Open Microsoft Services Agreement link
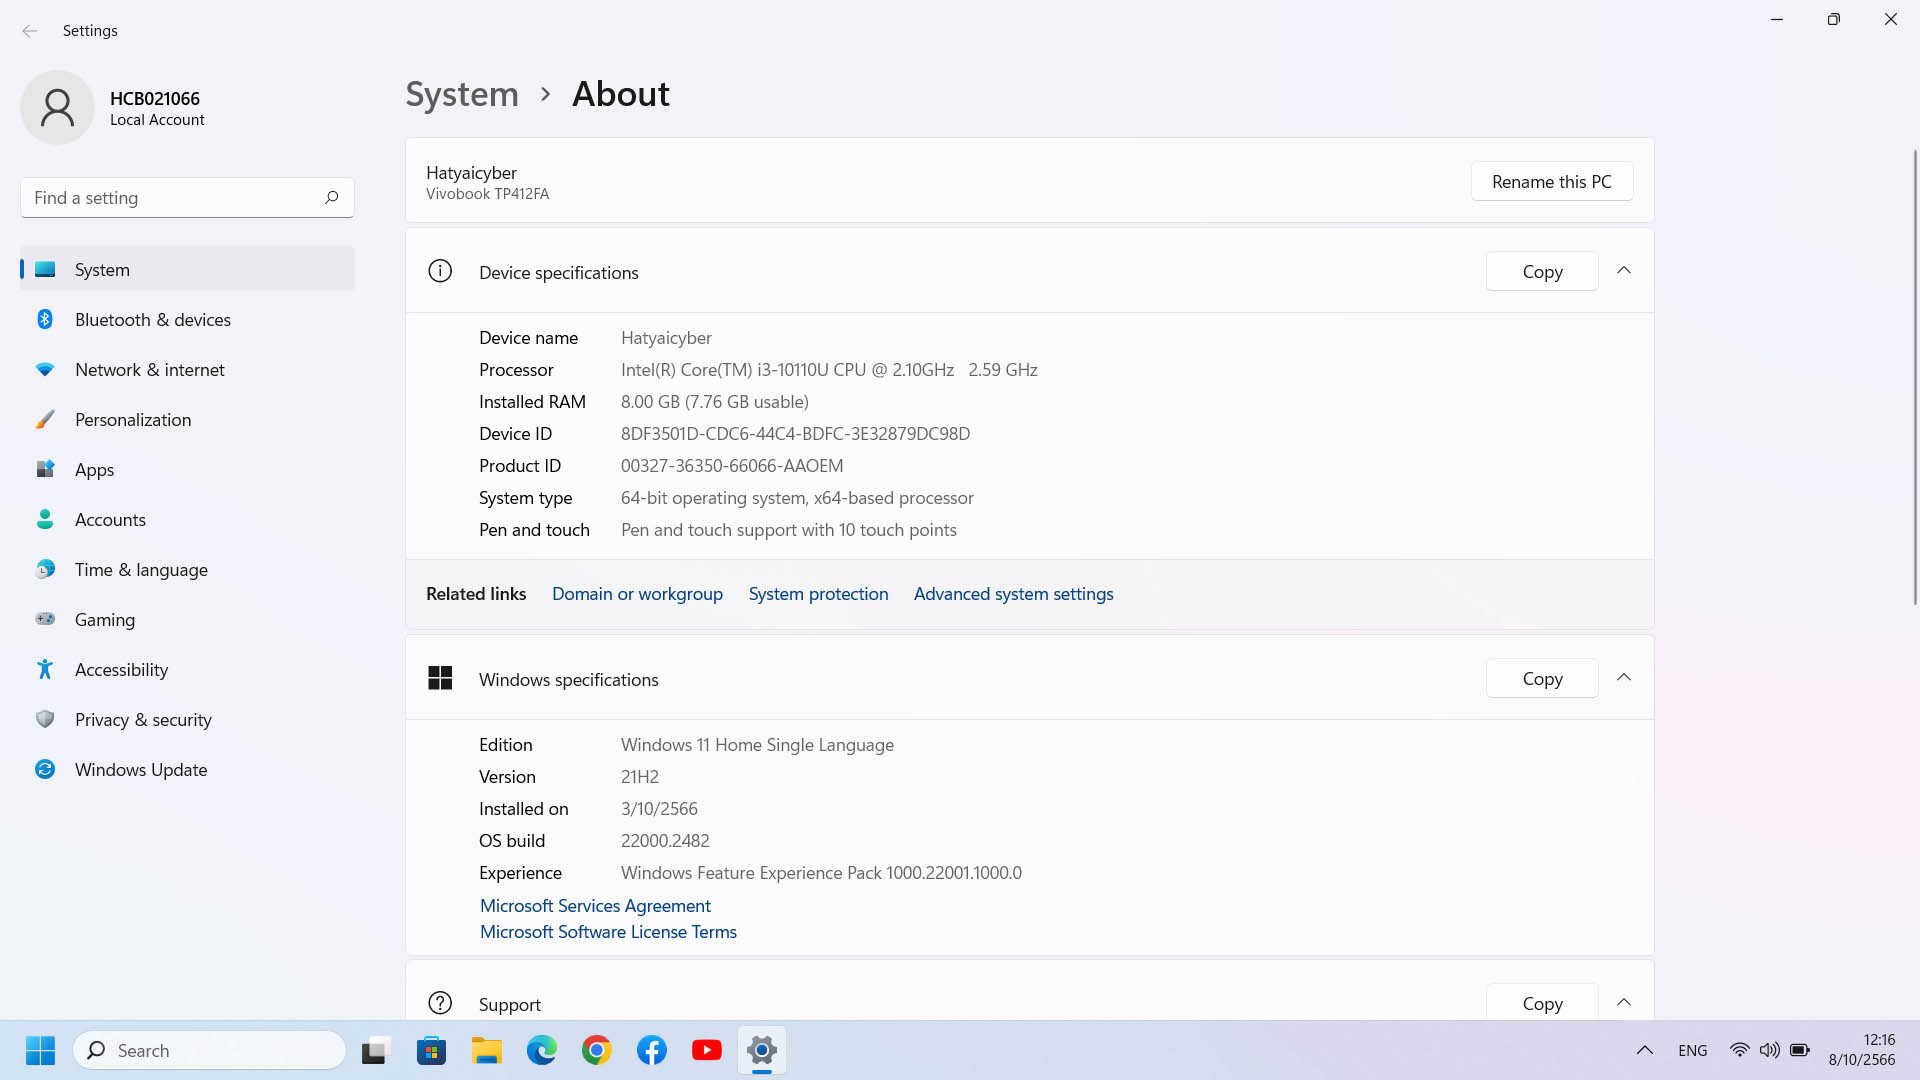 pos(595,906)
